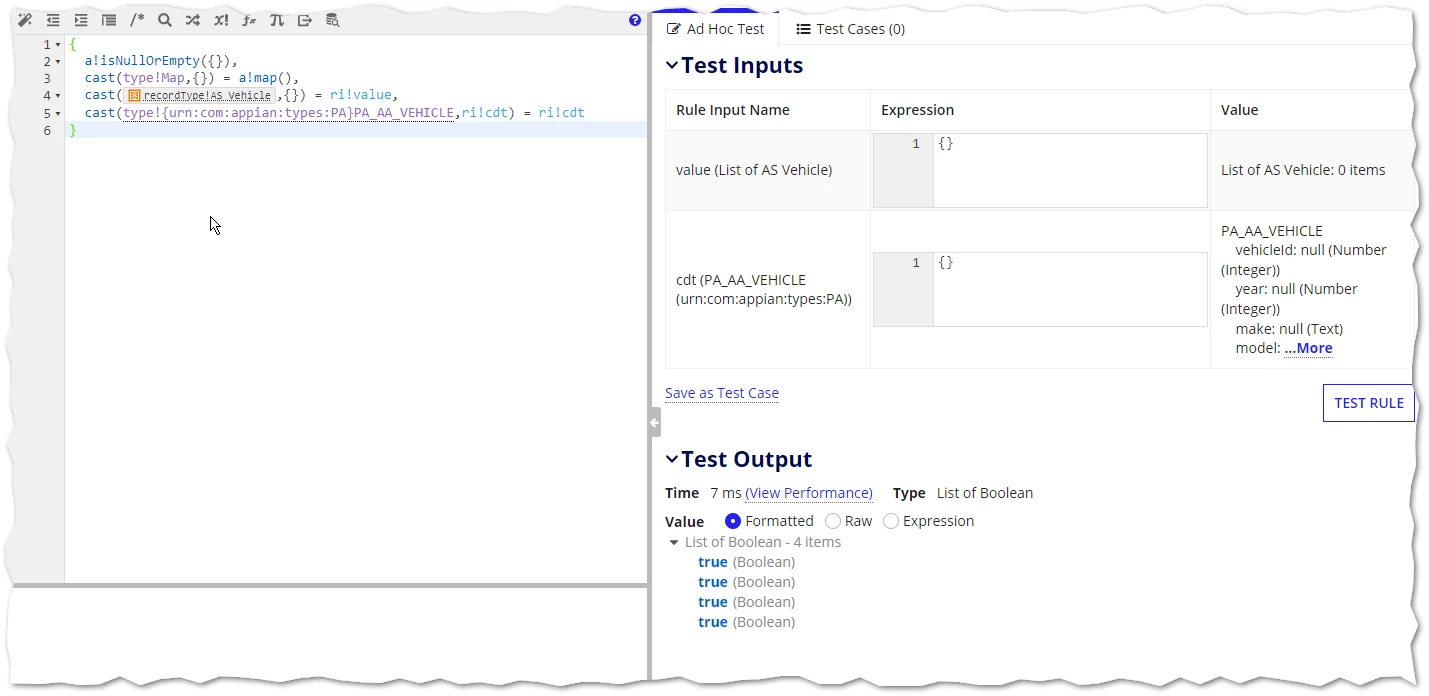1429x696 pixels.
Task: Click the outdent code toolbar icon
Action: coord(53,20)
